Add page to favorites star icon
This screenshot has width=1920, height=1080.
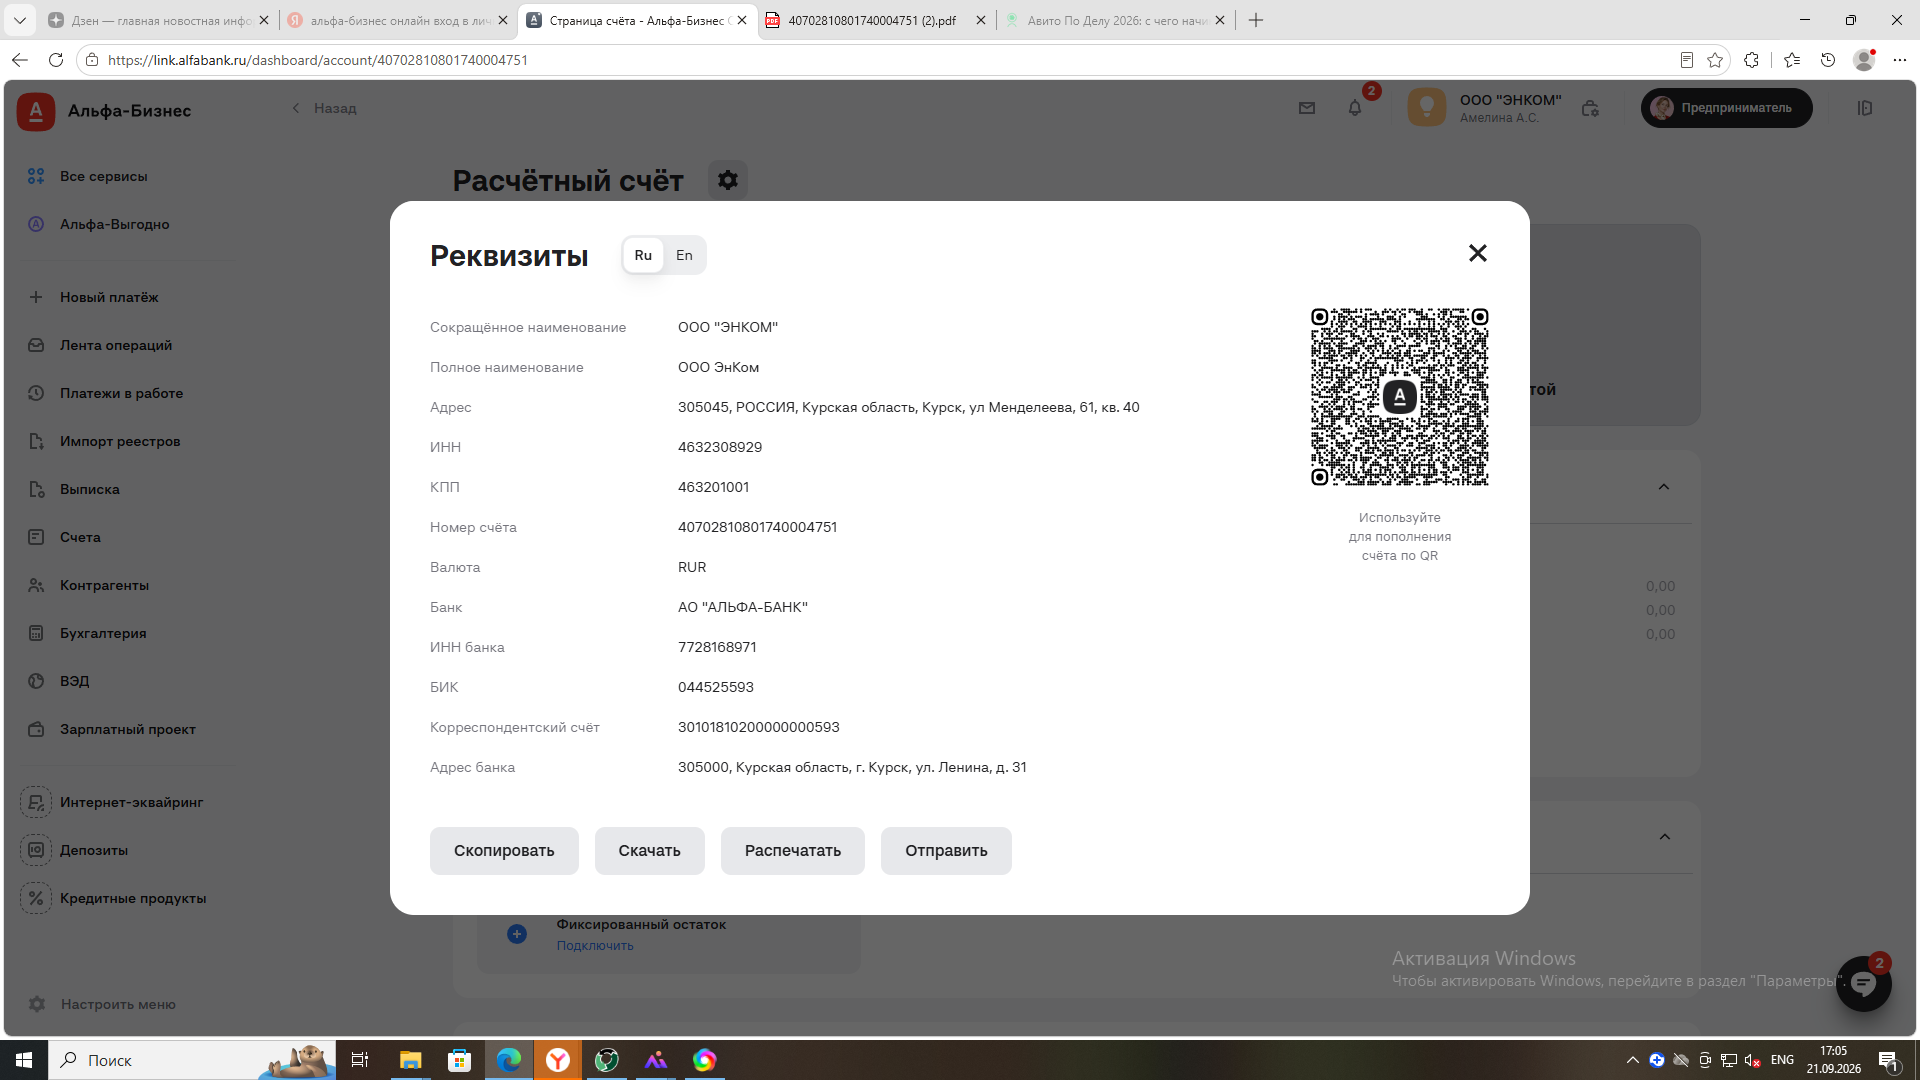click(x=1716, y=60)
